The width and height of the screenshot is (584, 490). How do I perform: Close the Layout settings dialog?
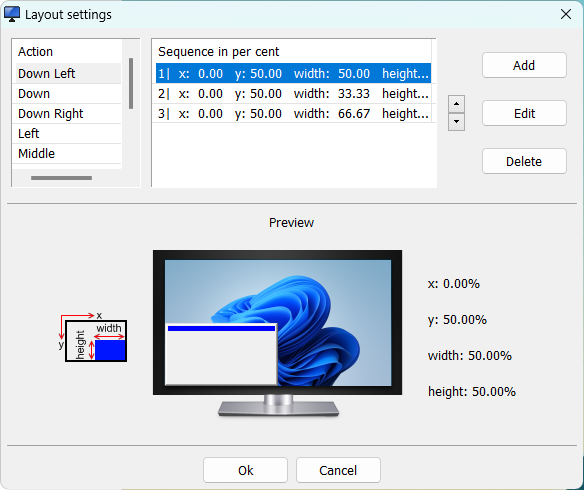pos(566,14)
